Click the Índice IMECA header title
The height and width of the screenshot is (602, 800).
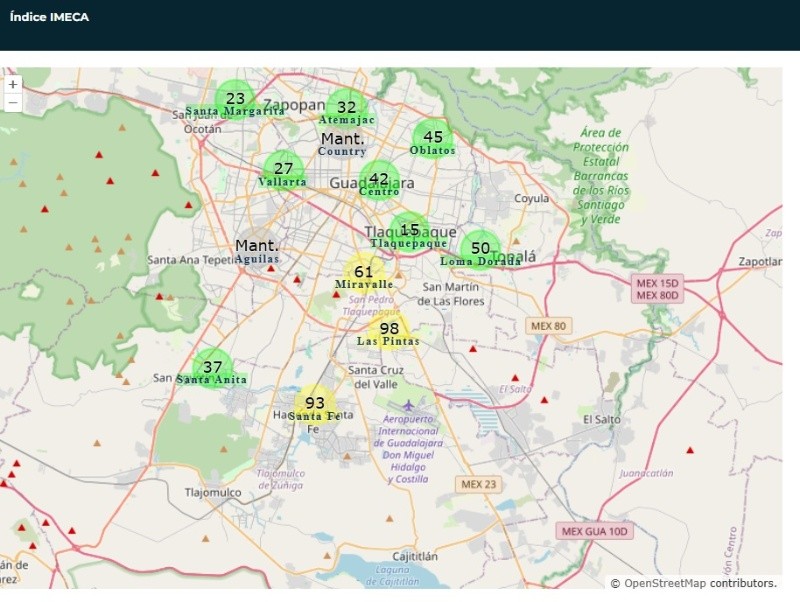[x=49, y=17]
